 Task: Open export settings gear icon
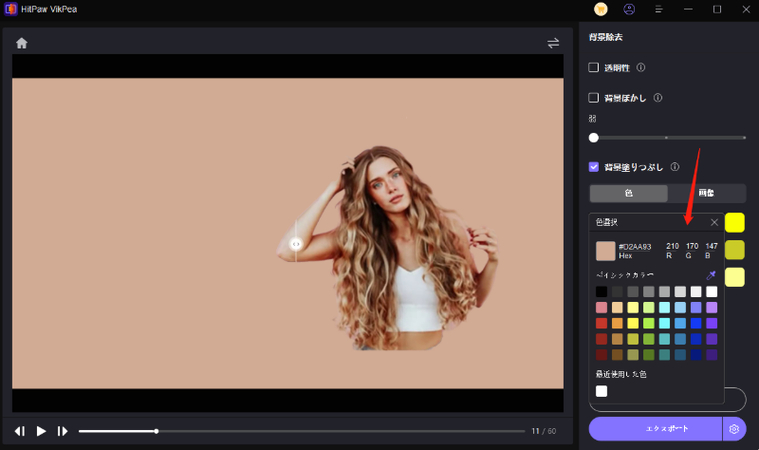coord(734,429)
